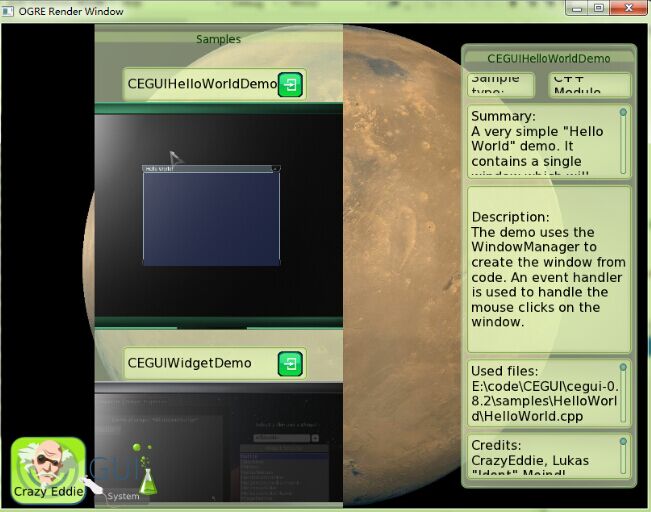Viewport: 651px width, 512px height.
Task: Click the Samples header title
Action: pyautogui.click(x=218, y=39)
